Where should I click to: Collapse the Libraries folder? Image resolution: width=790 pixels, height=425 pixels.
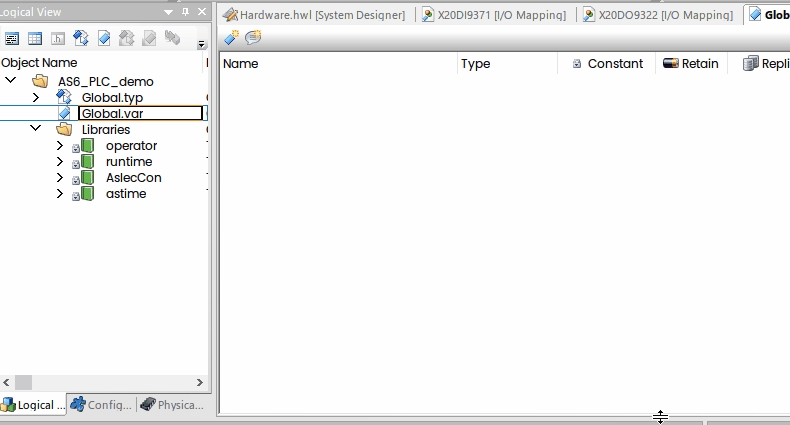point(35,128)
